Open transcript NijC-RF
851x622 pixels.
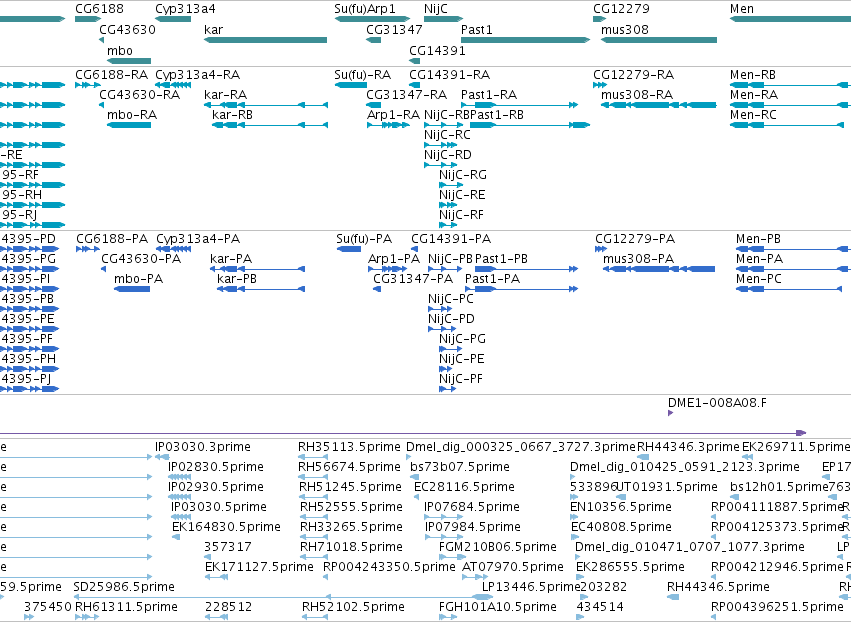[461, 215]
